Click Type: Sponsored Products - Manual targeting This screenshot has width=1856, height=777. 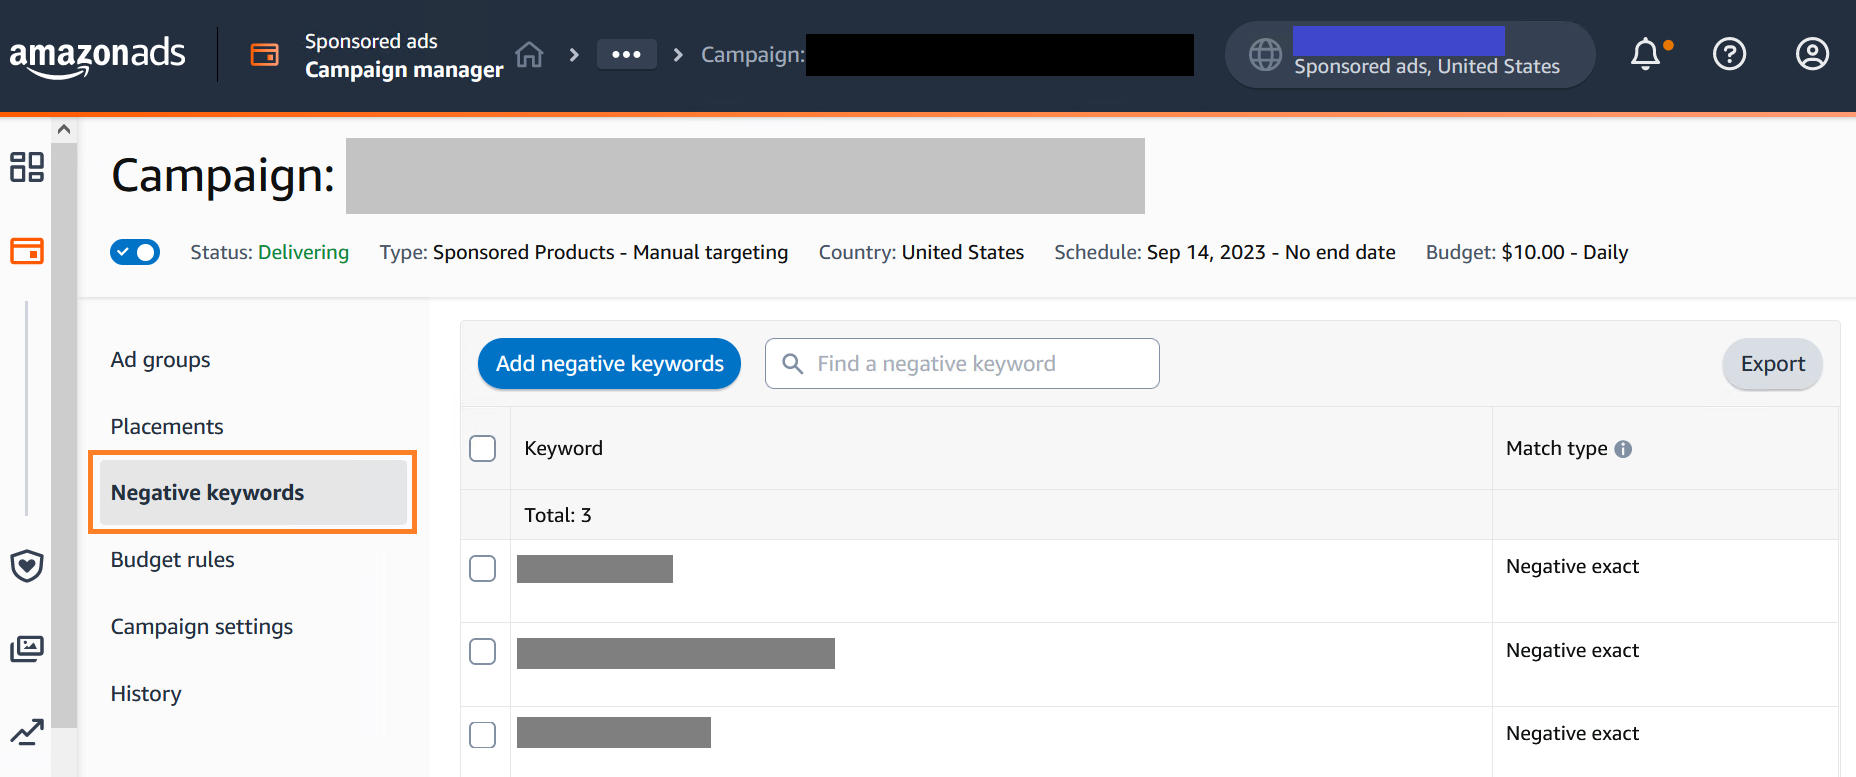tap(584, 252)
